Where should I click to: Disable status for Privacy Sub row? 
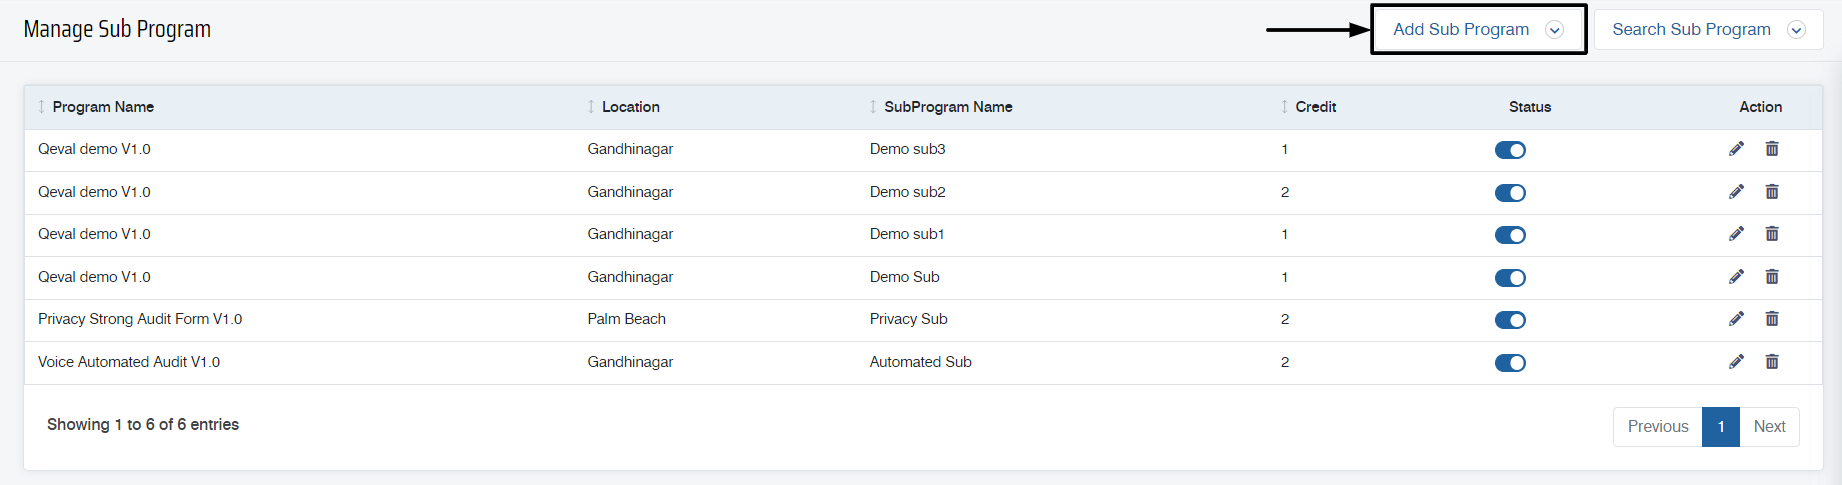pos(1510,320)
